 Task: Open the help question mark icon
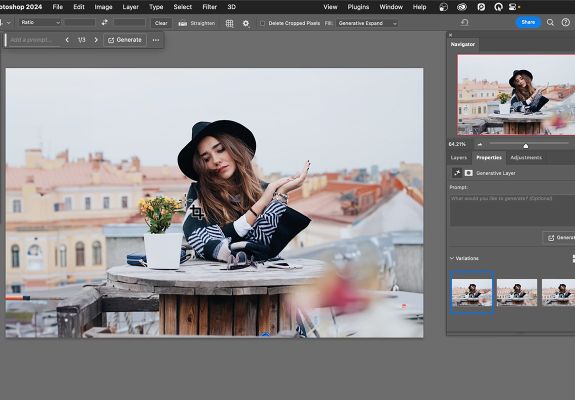tap(565, 22)
